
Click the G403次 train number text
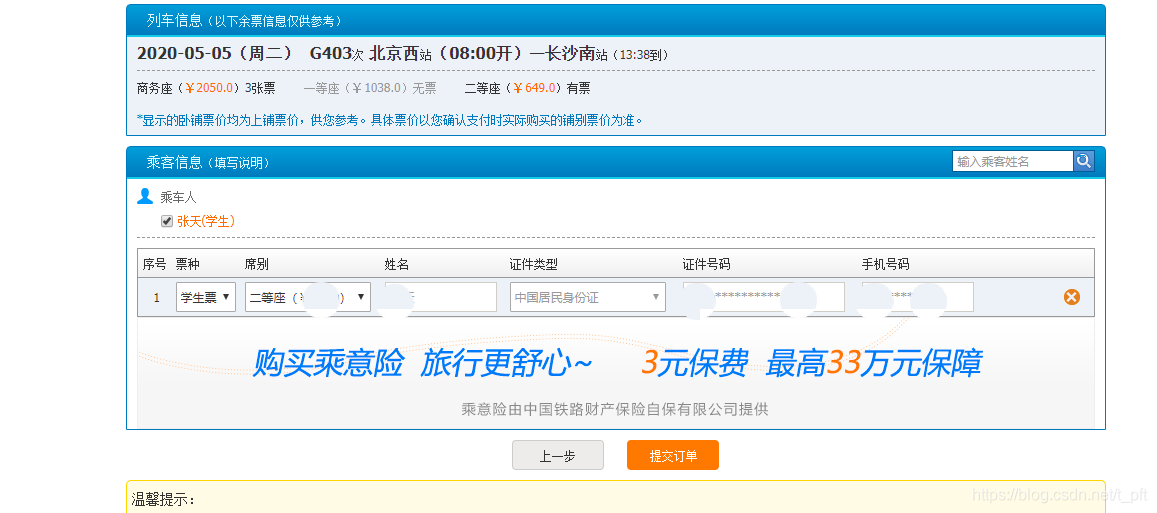(x=336, y=54)
